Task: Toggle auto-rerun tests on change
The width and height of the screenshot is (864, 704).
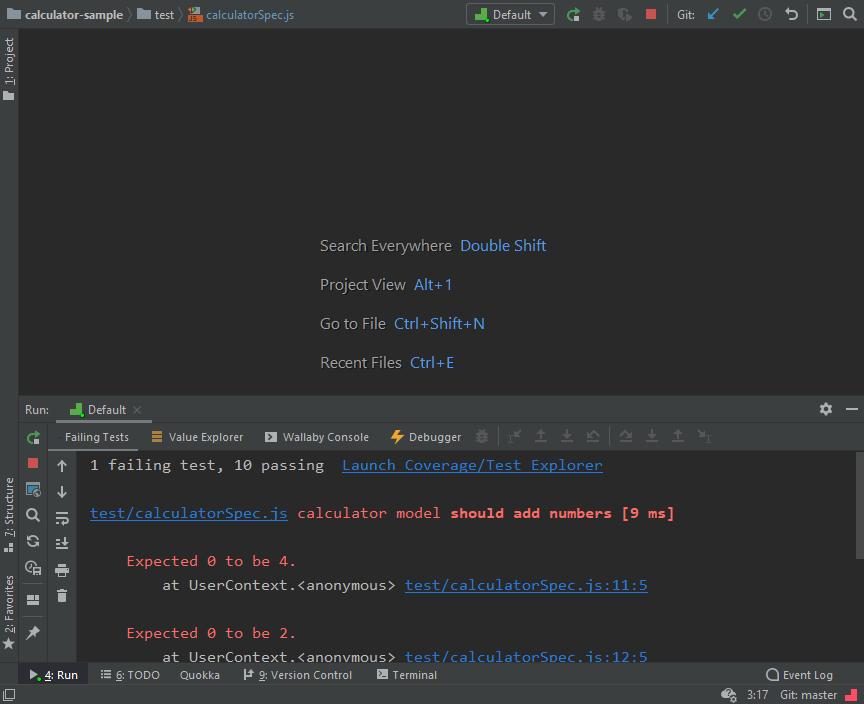Action: 32,541
